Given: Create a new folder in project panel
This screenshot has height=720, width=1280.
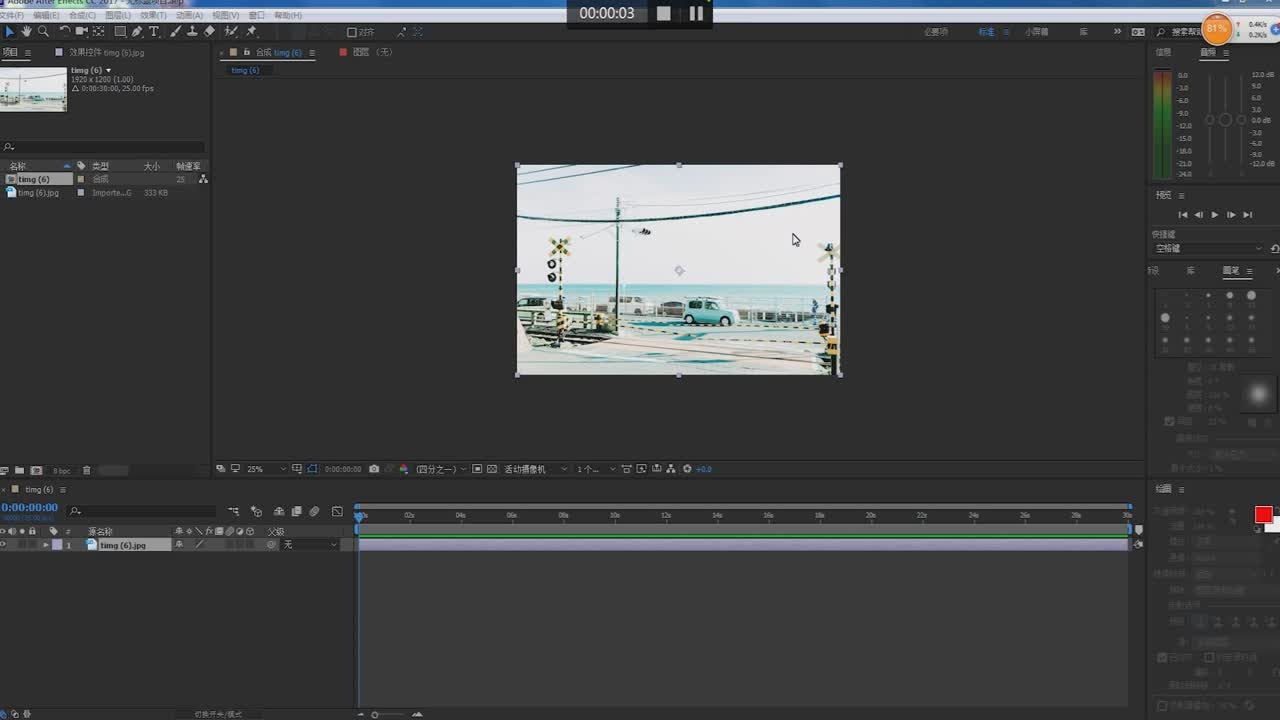Looking at the screenshot, I should 19,470.
